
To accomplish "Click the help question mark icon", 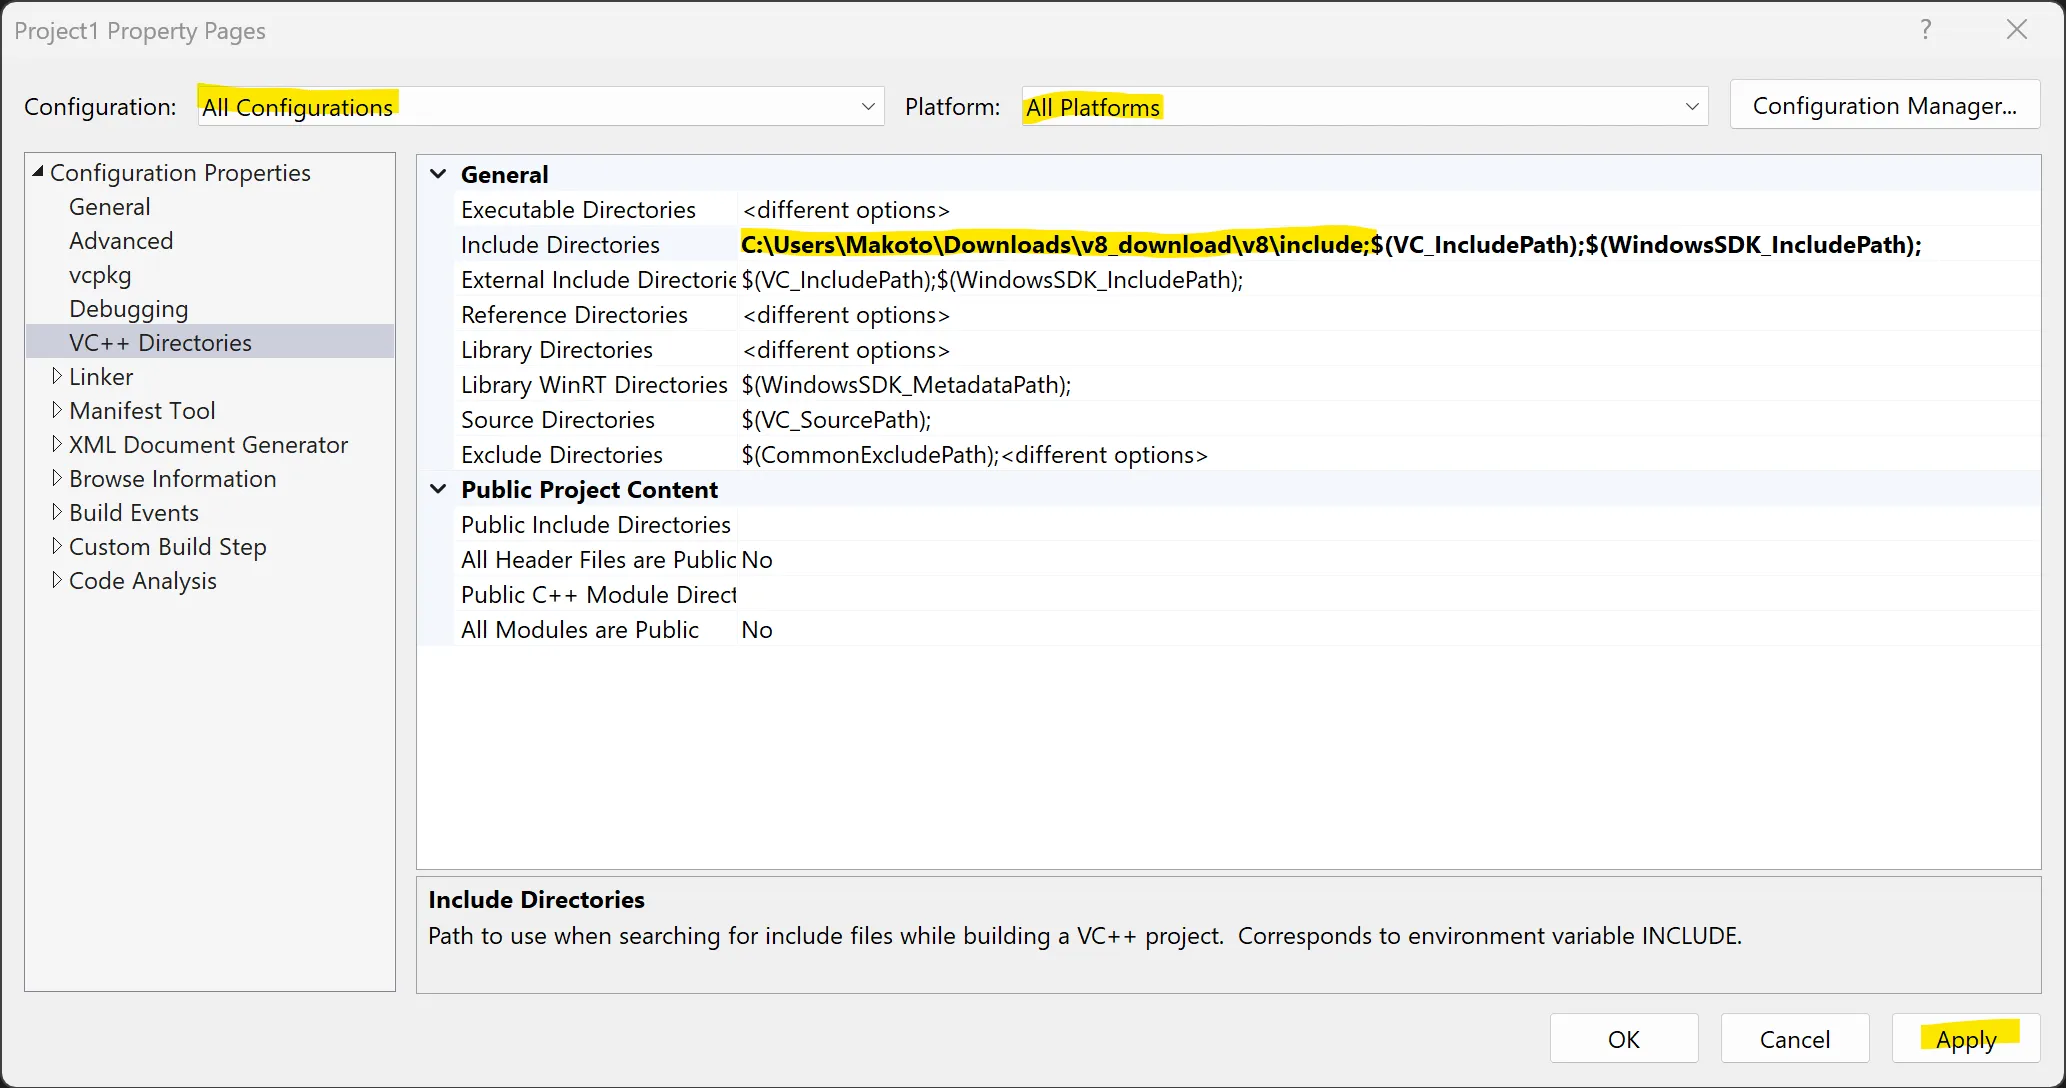I will [1925, 30].
